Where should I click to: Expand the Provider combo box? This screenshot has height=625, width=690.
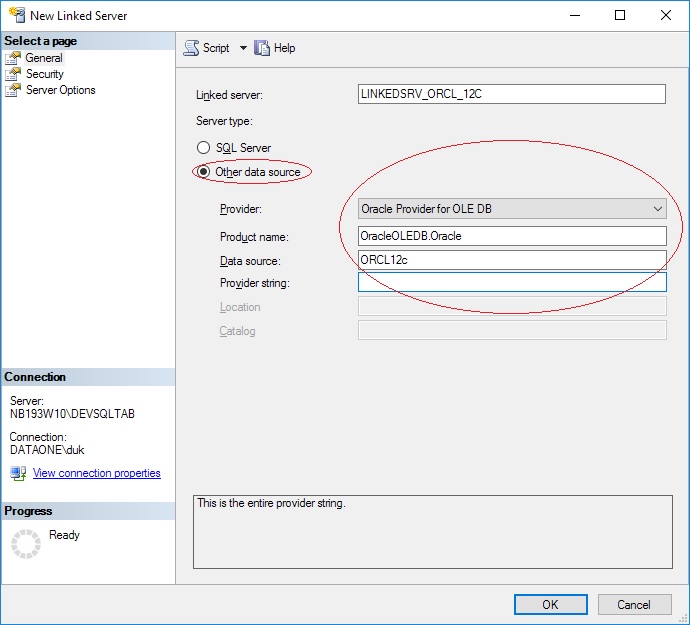(x=657, y=209)
